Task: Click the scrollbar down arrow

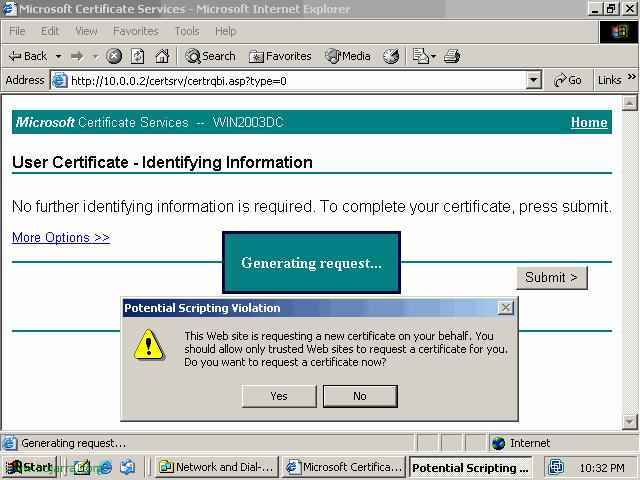Action: click(x=629, y=421)
